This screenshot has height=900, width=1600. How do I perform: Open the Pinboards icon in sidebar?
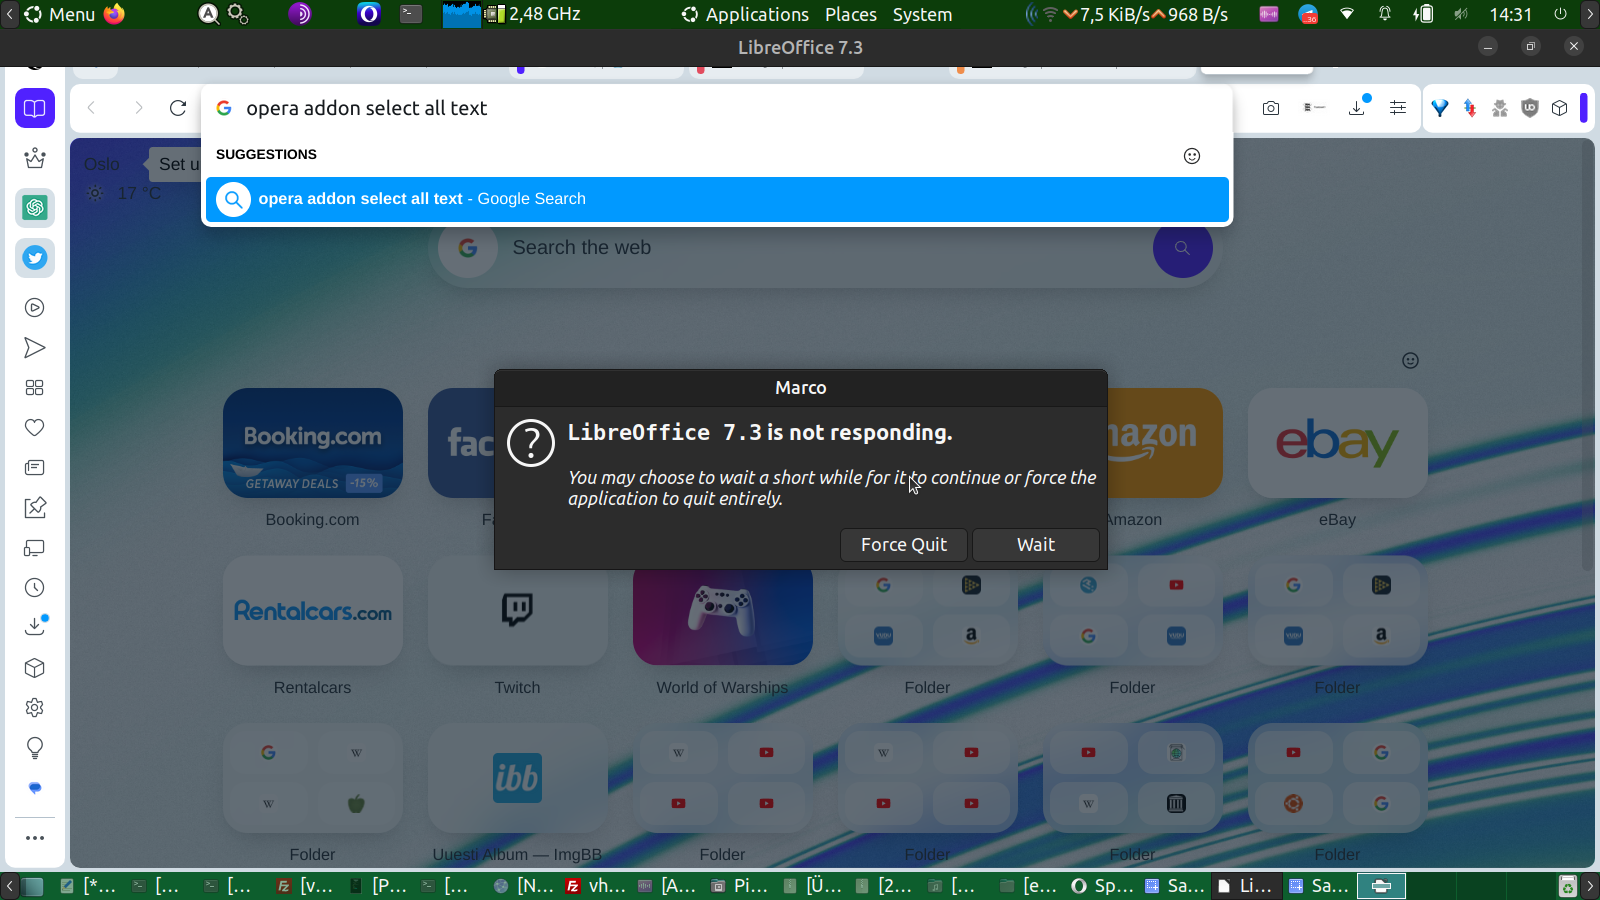[x=35, y=508]
